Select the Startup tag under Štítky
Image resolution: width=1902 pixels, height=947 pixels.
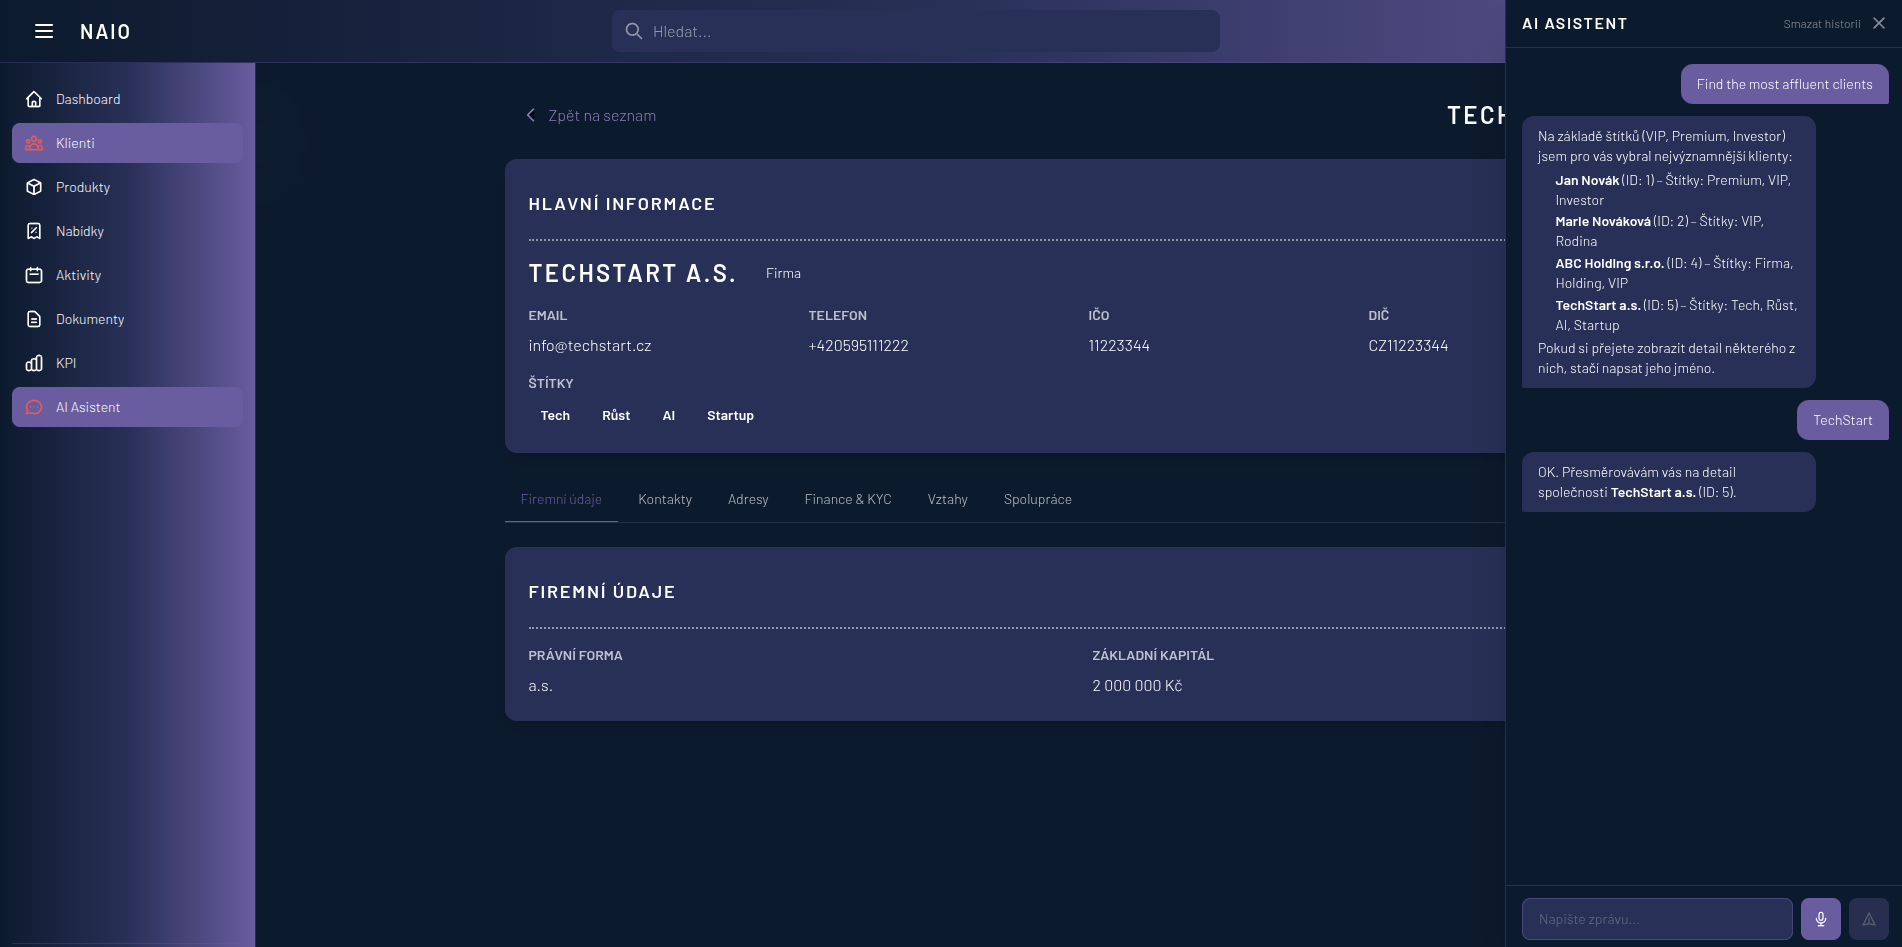tap(730, 415)
